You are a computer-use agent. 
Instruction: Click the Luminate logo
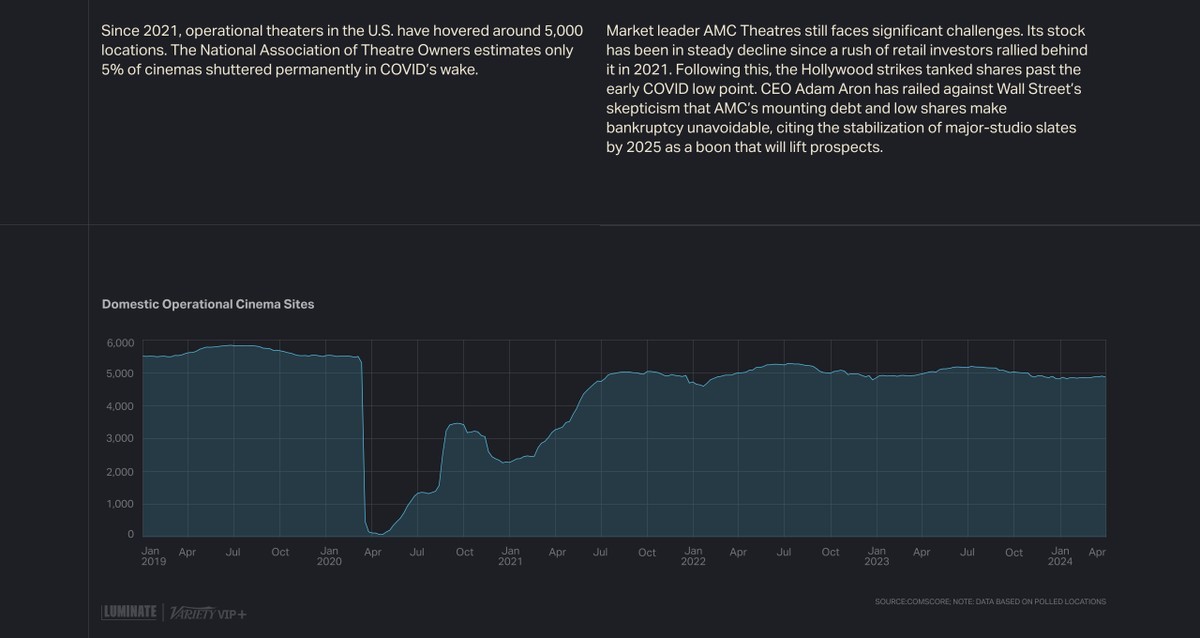(130, 612)
